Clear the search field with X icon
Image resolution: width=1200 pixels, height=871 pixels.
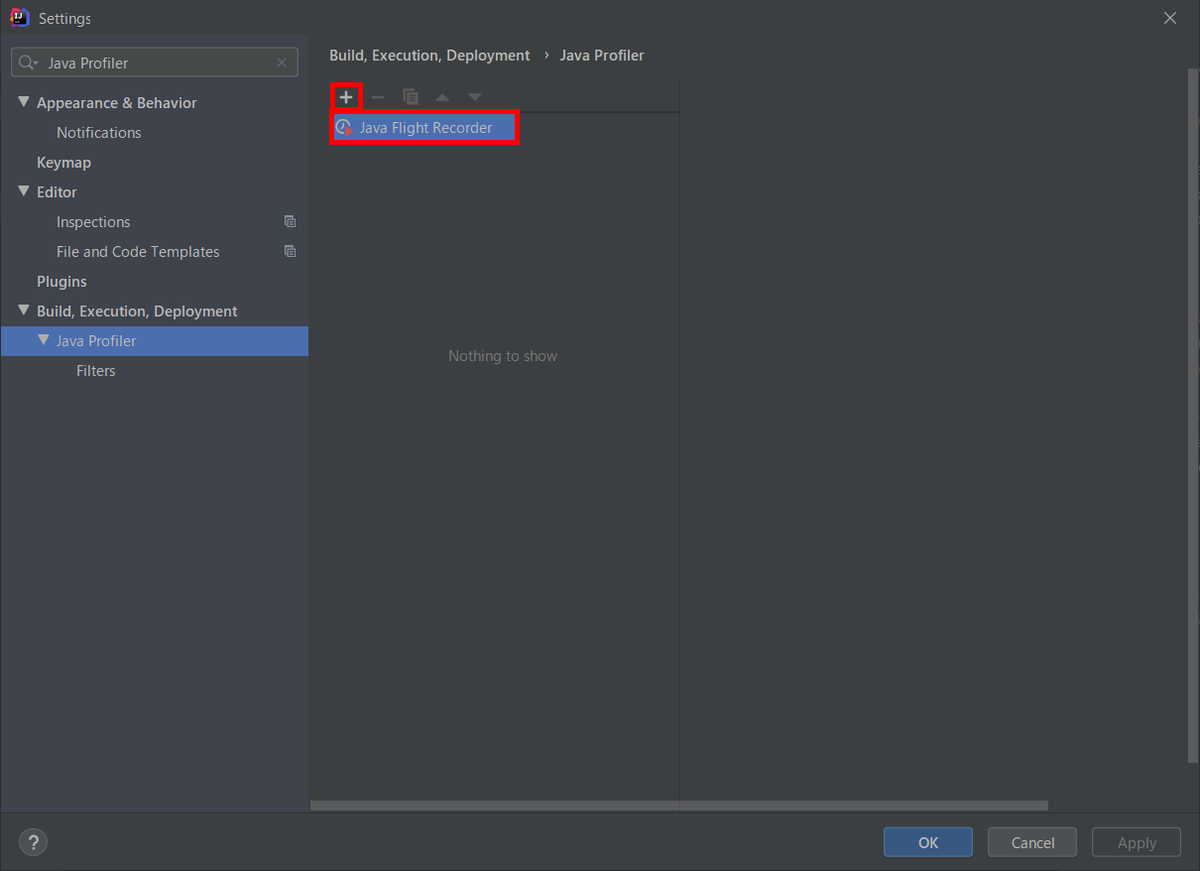pos(282,63)
